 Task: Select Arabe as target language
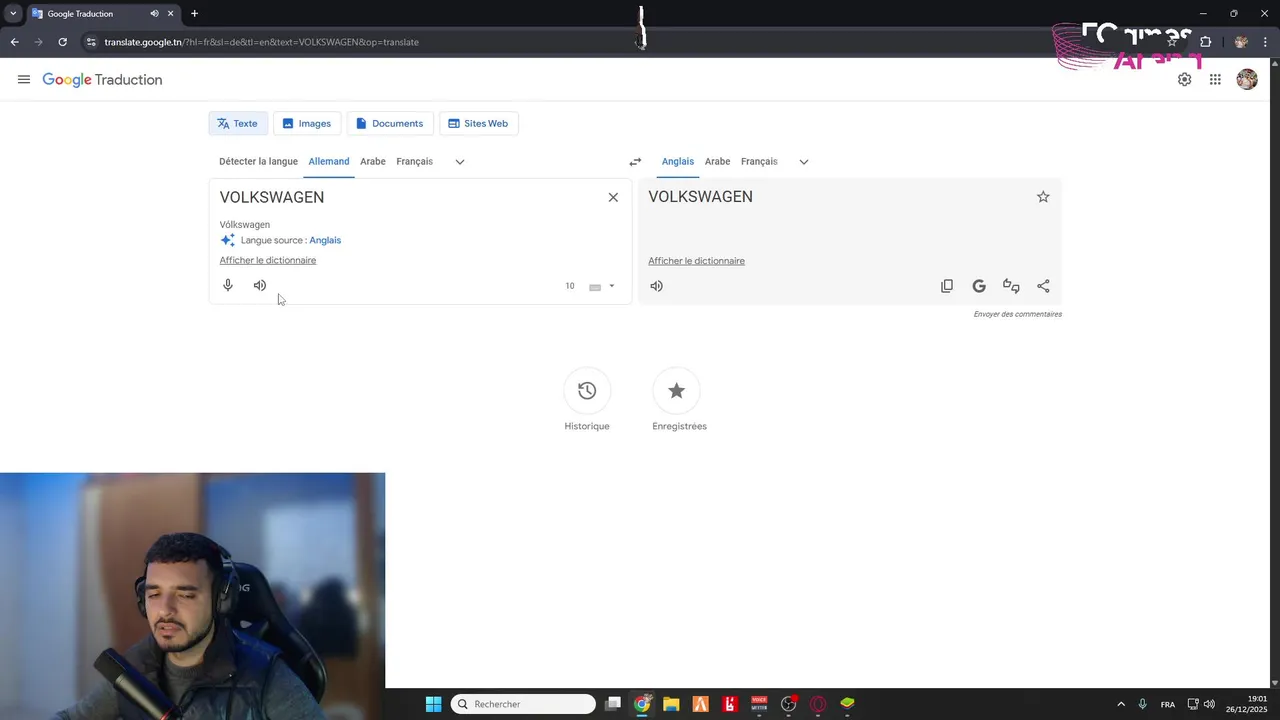(717, 162)
